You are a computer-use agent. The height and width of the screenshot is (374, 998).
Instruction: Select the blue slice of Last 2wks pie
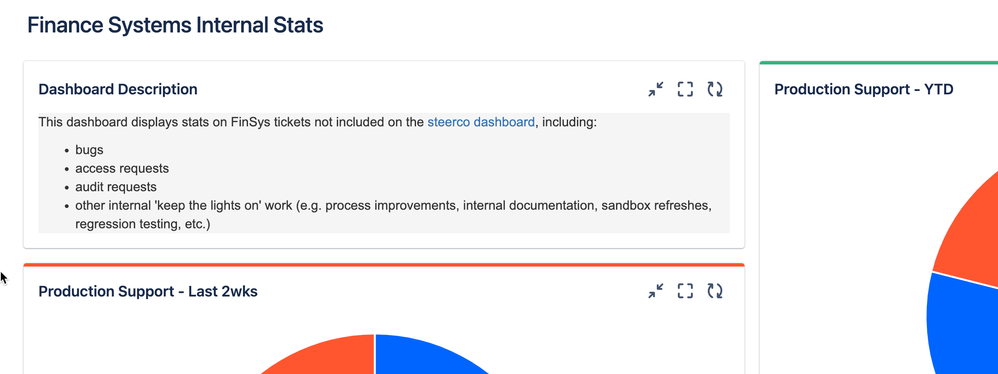(420, 356)
